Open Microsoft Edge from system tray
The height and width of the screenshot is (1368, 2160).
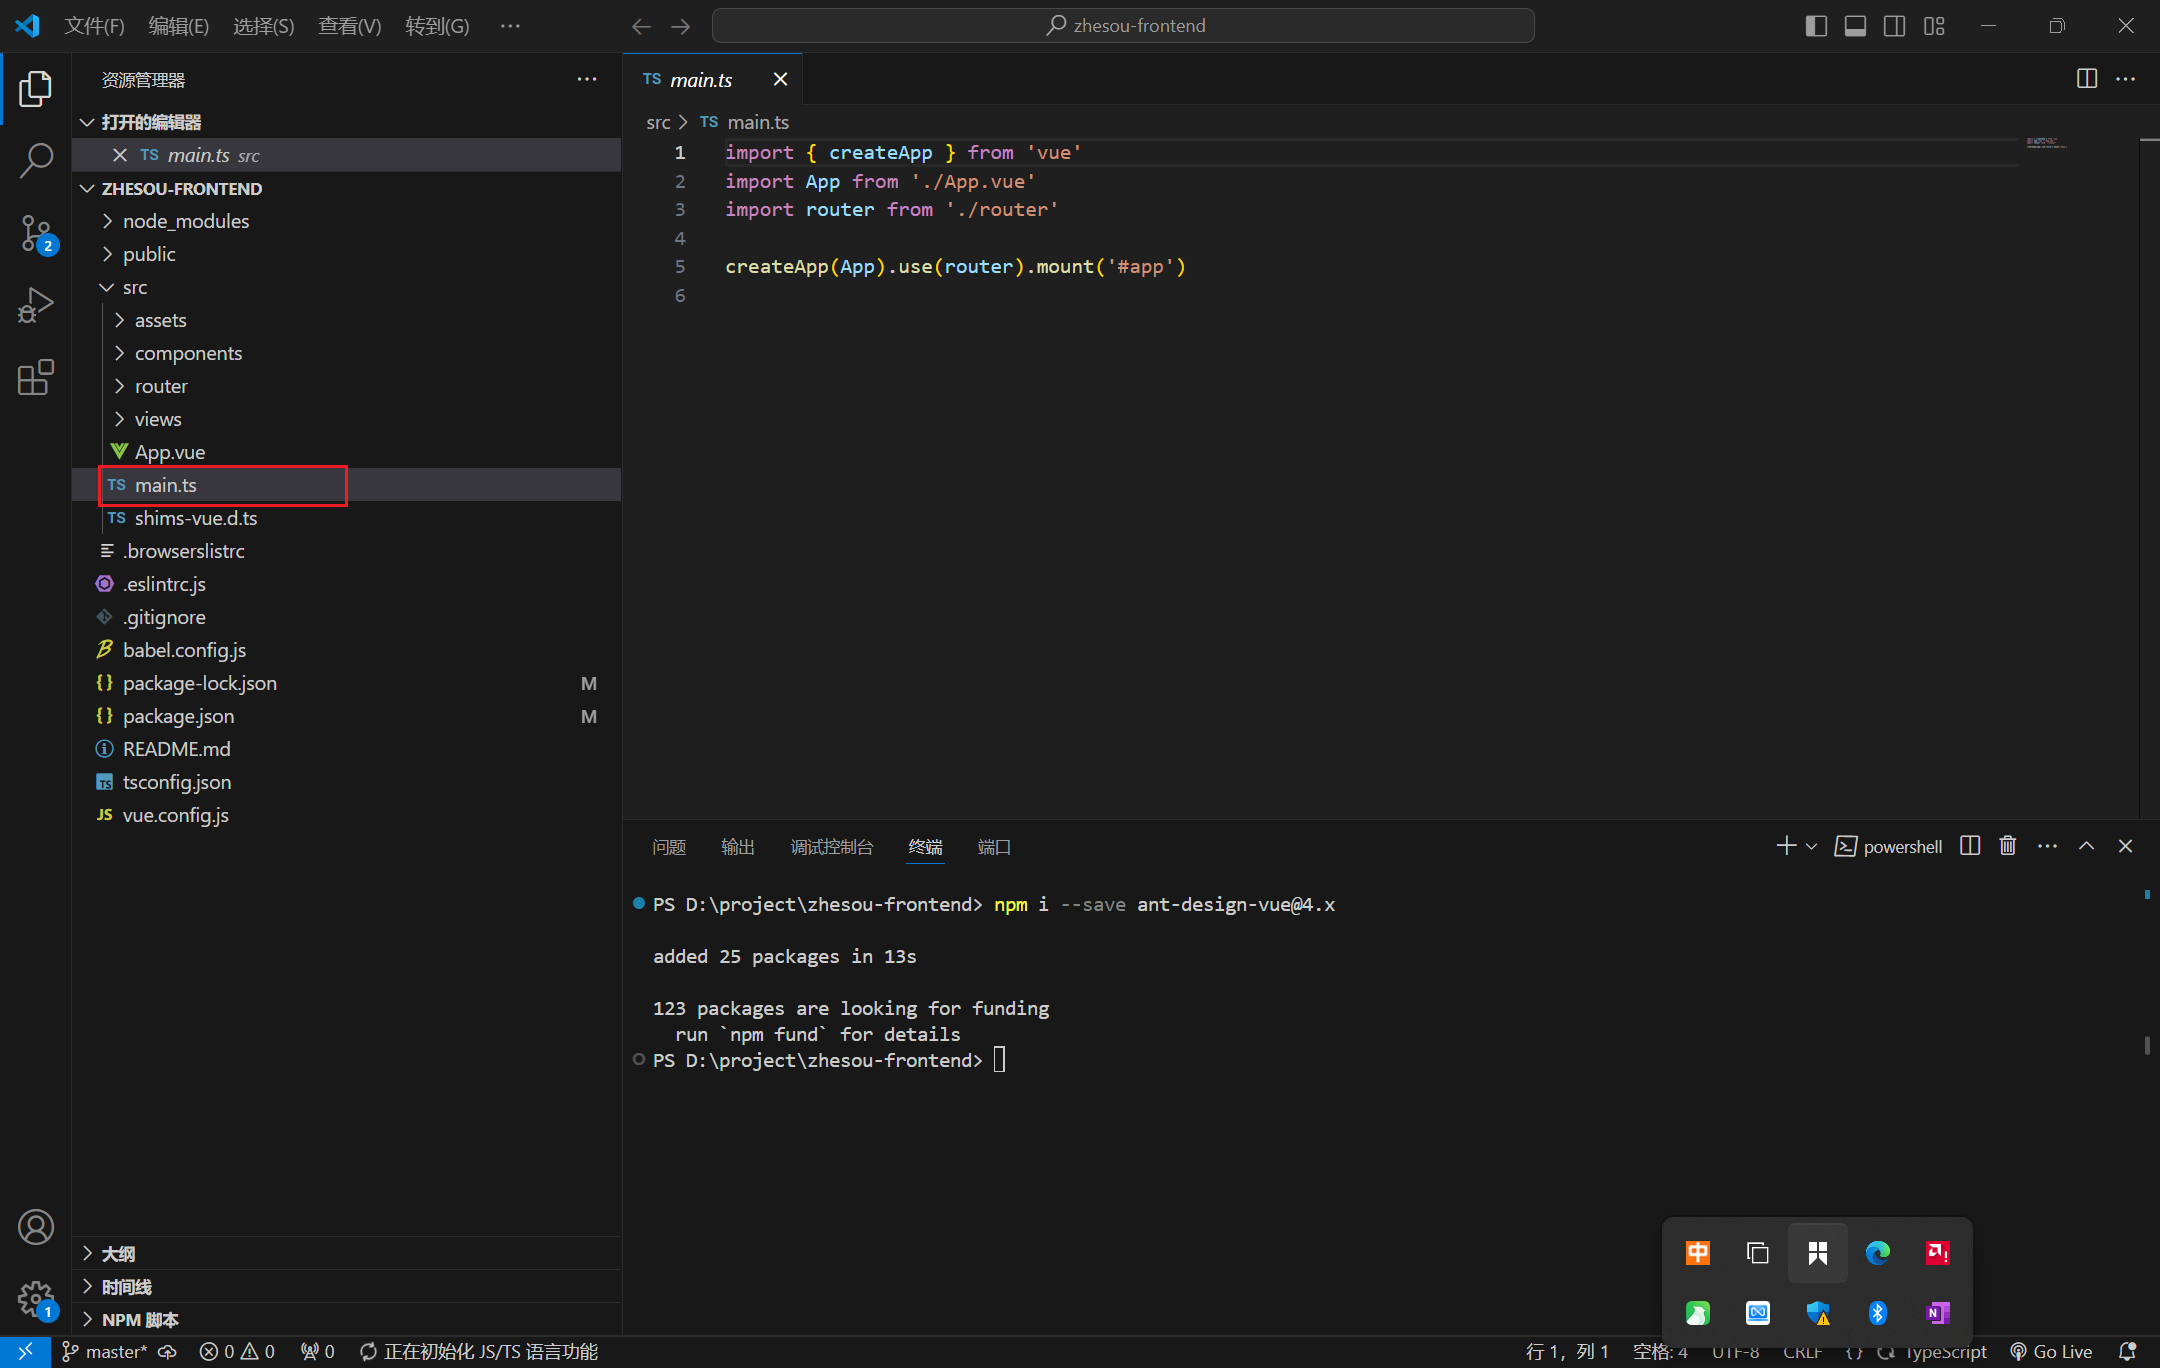click(x=1878, y=1253)
